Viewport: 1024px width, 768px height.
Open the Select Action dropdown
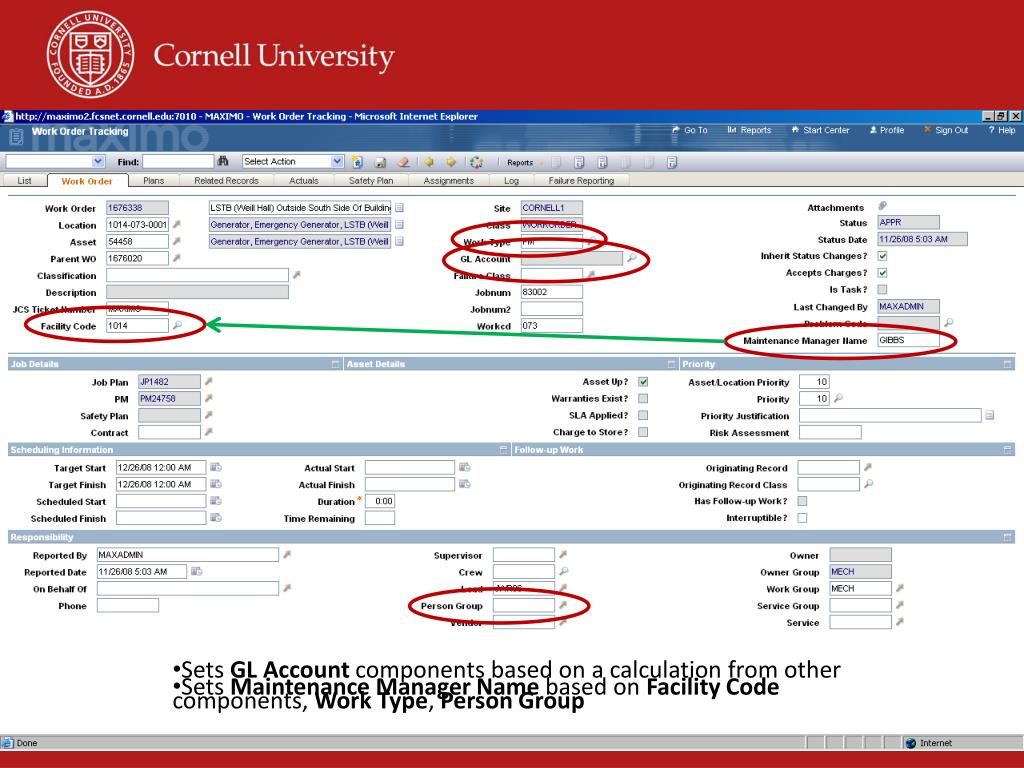337,161
